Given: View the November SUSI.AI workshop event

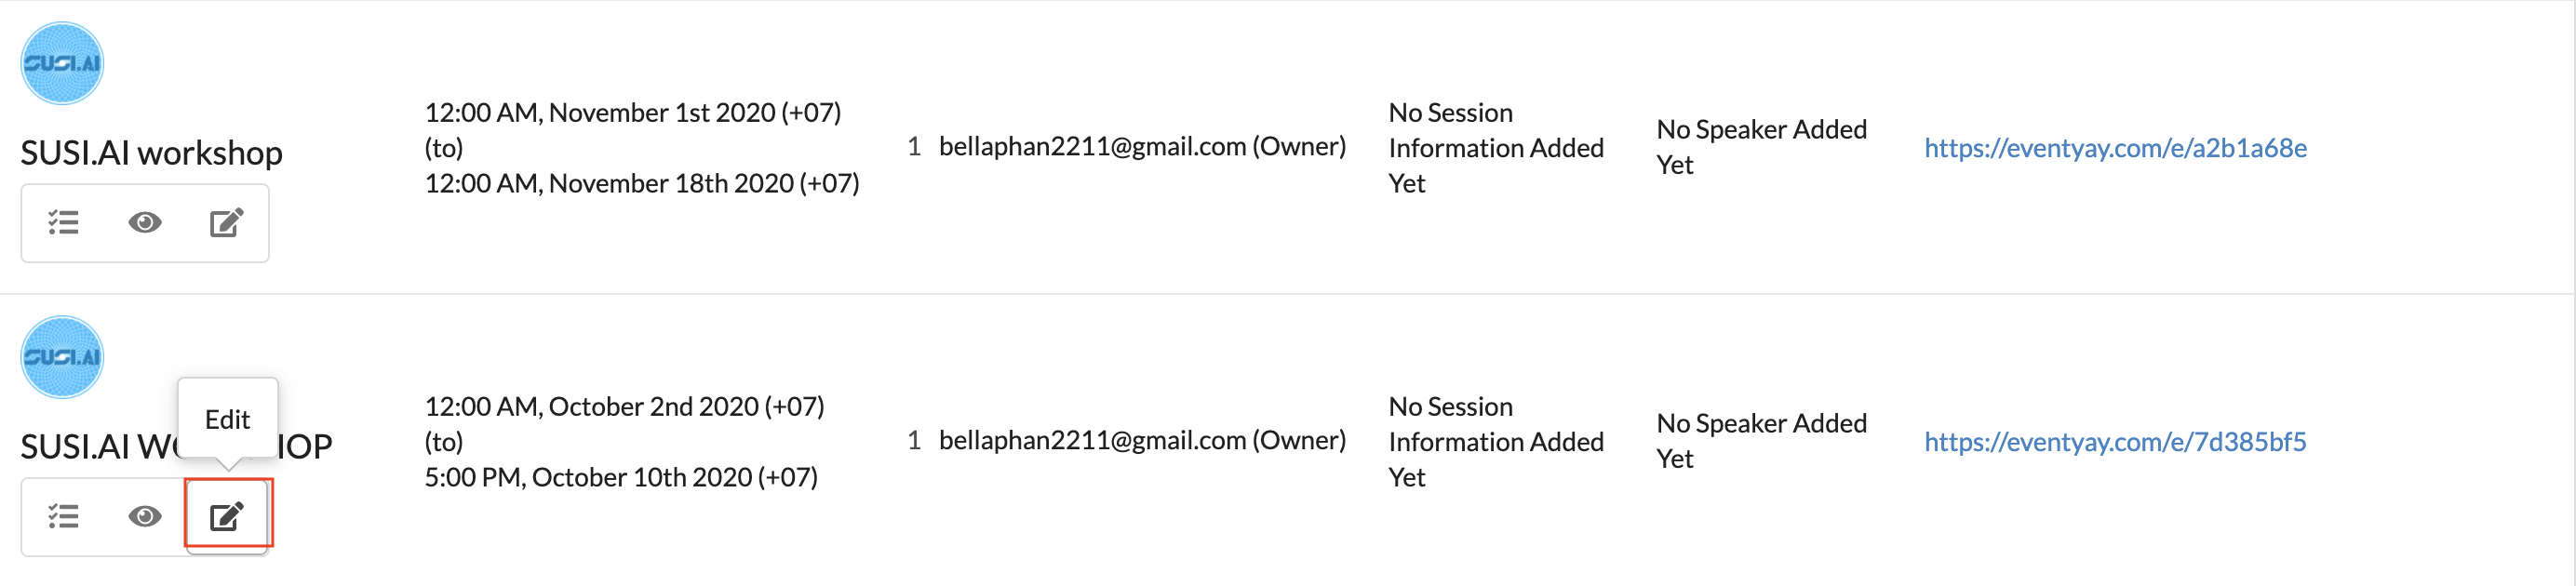Looking at the screenshot, I should [145, 222].
